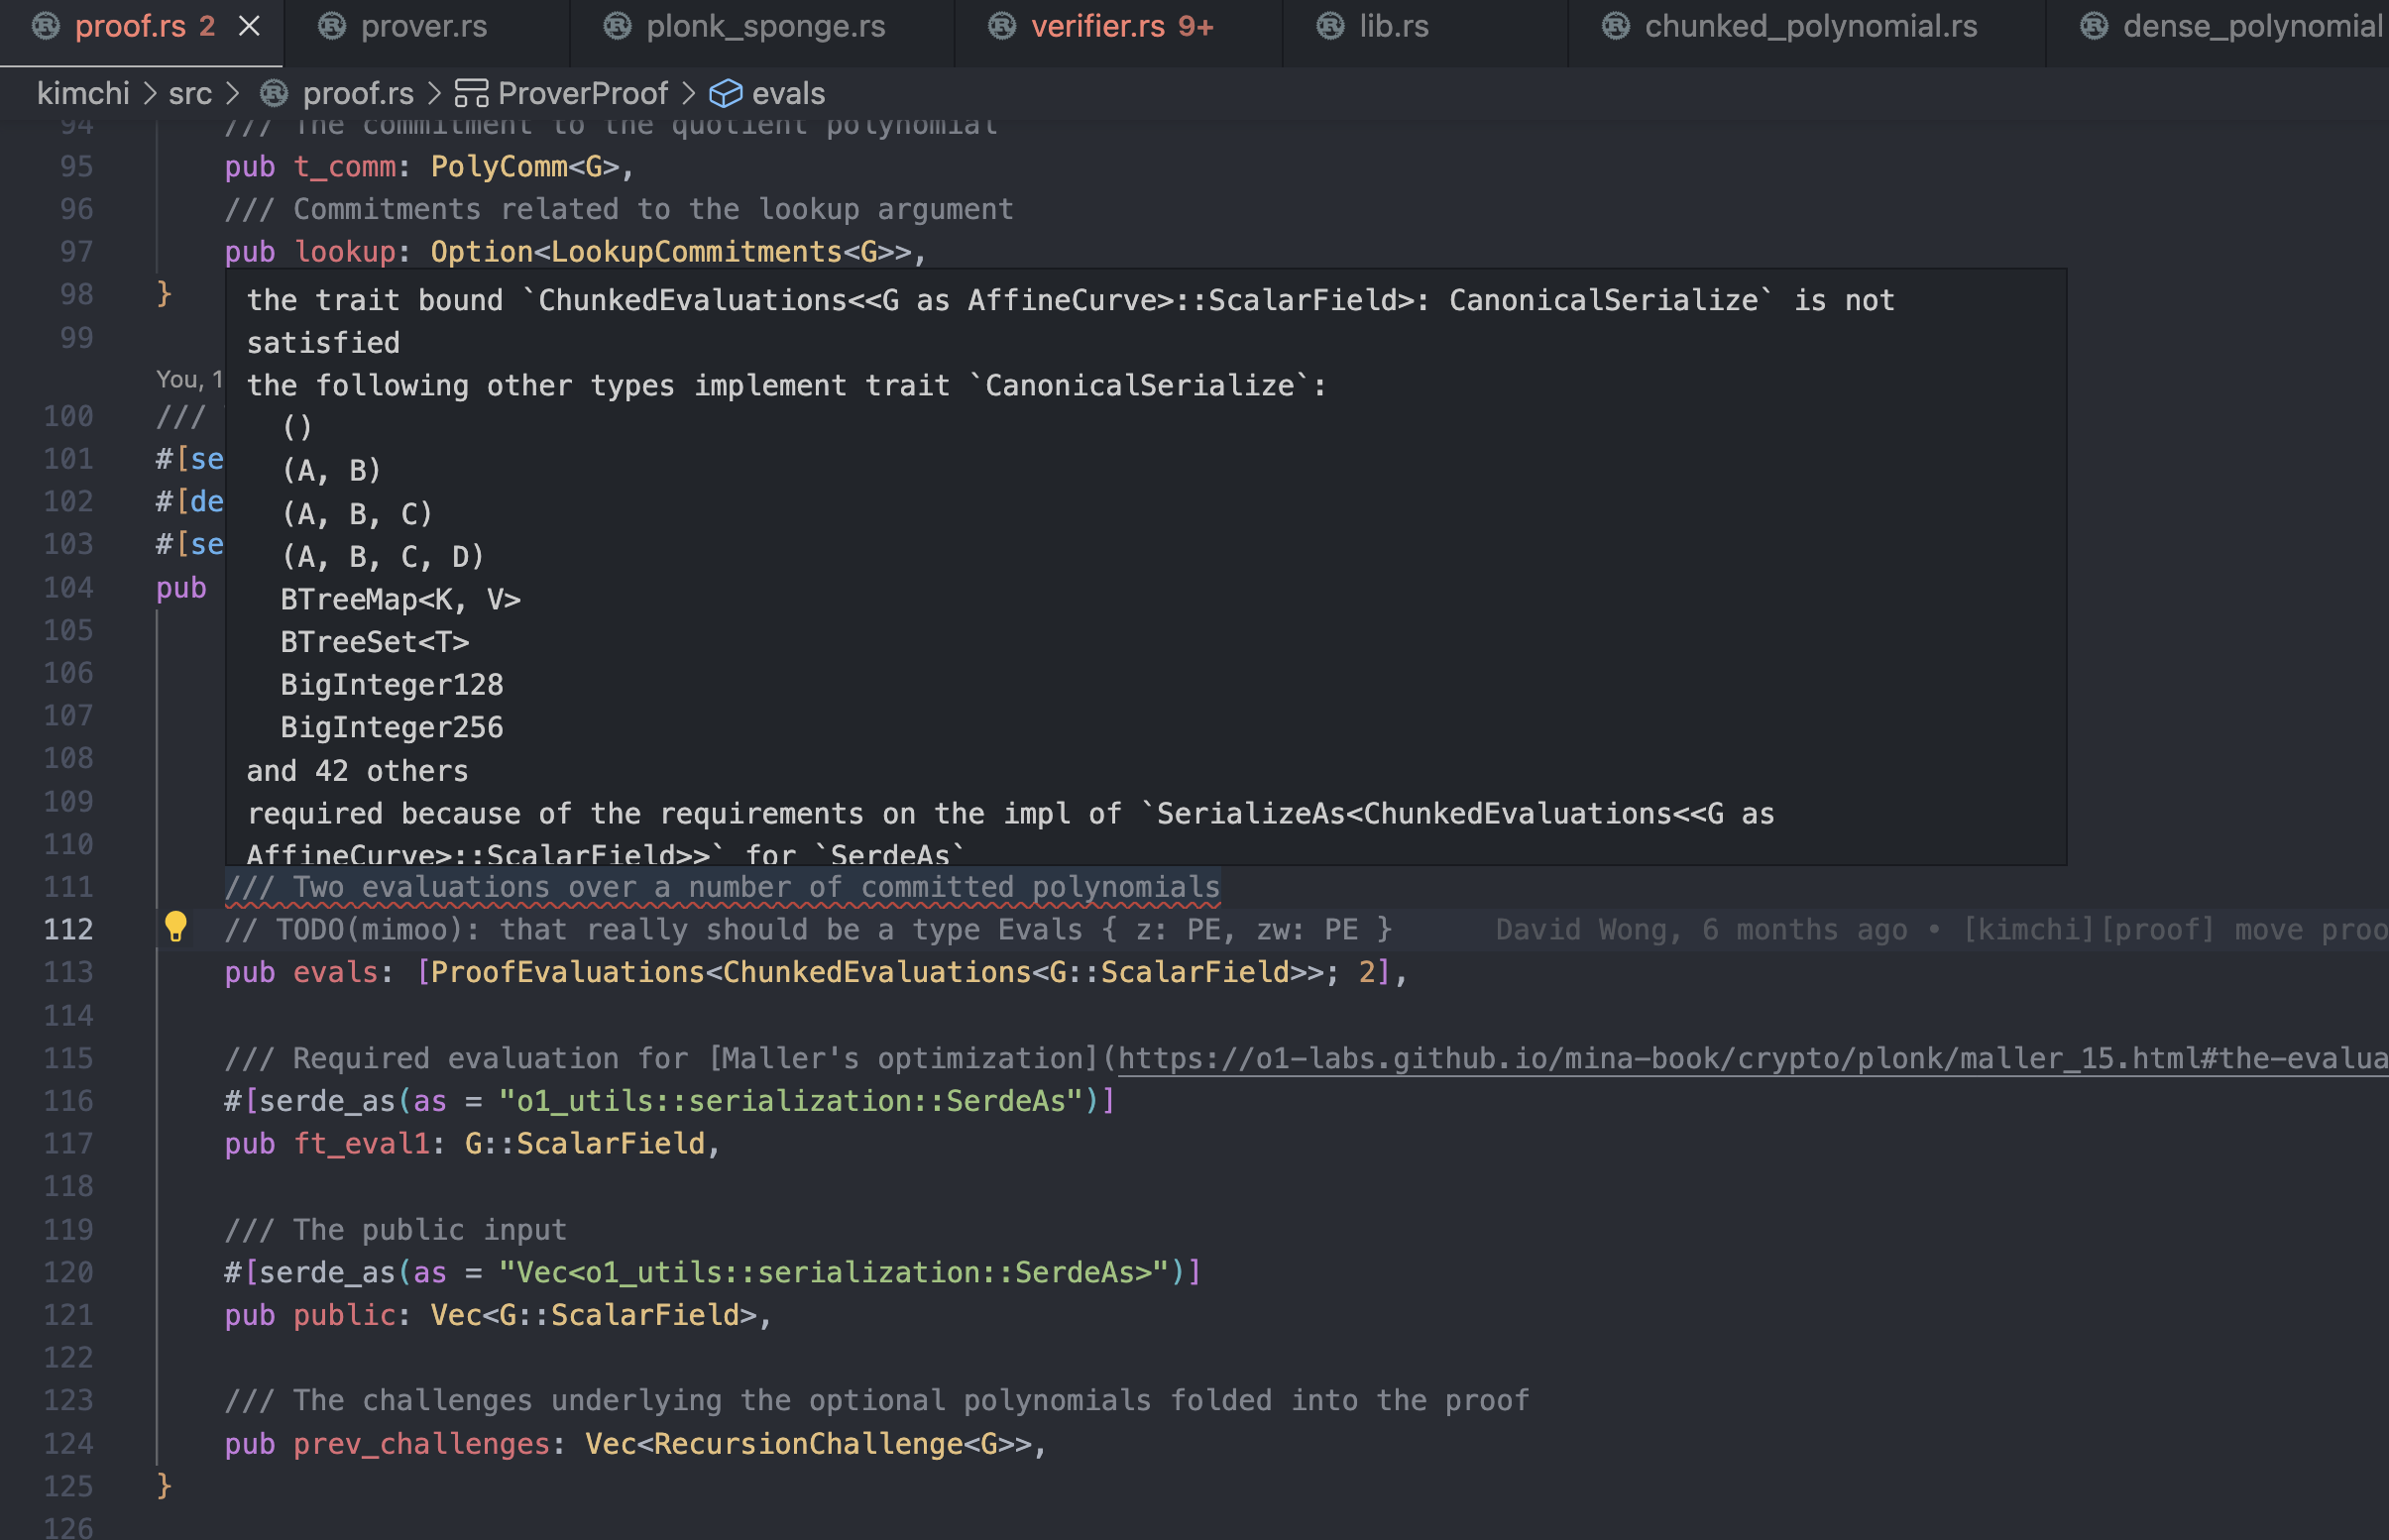The height and width of the screenshot is (1540, 2389).
Task: Click Rust file icon on prover.rs tab
Action: click(332, 26)
